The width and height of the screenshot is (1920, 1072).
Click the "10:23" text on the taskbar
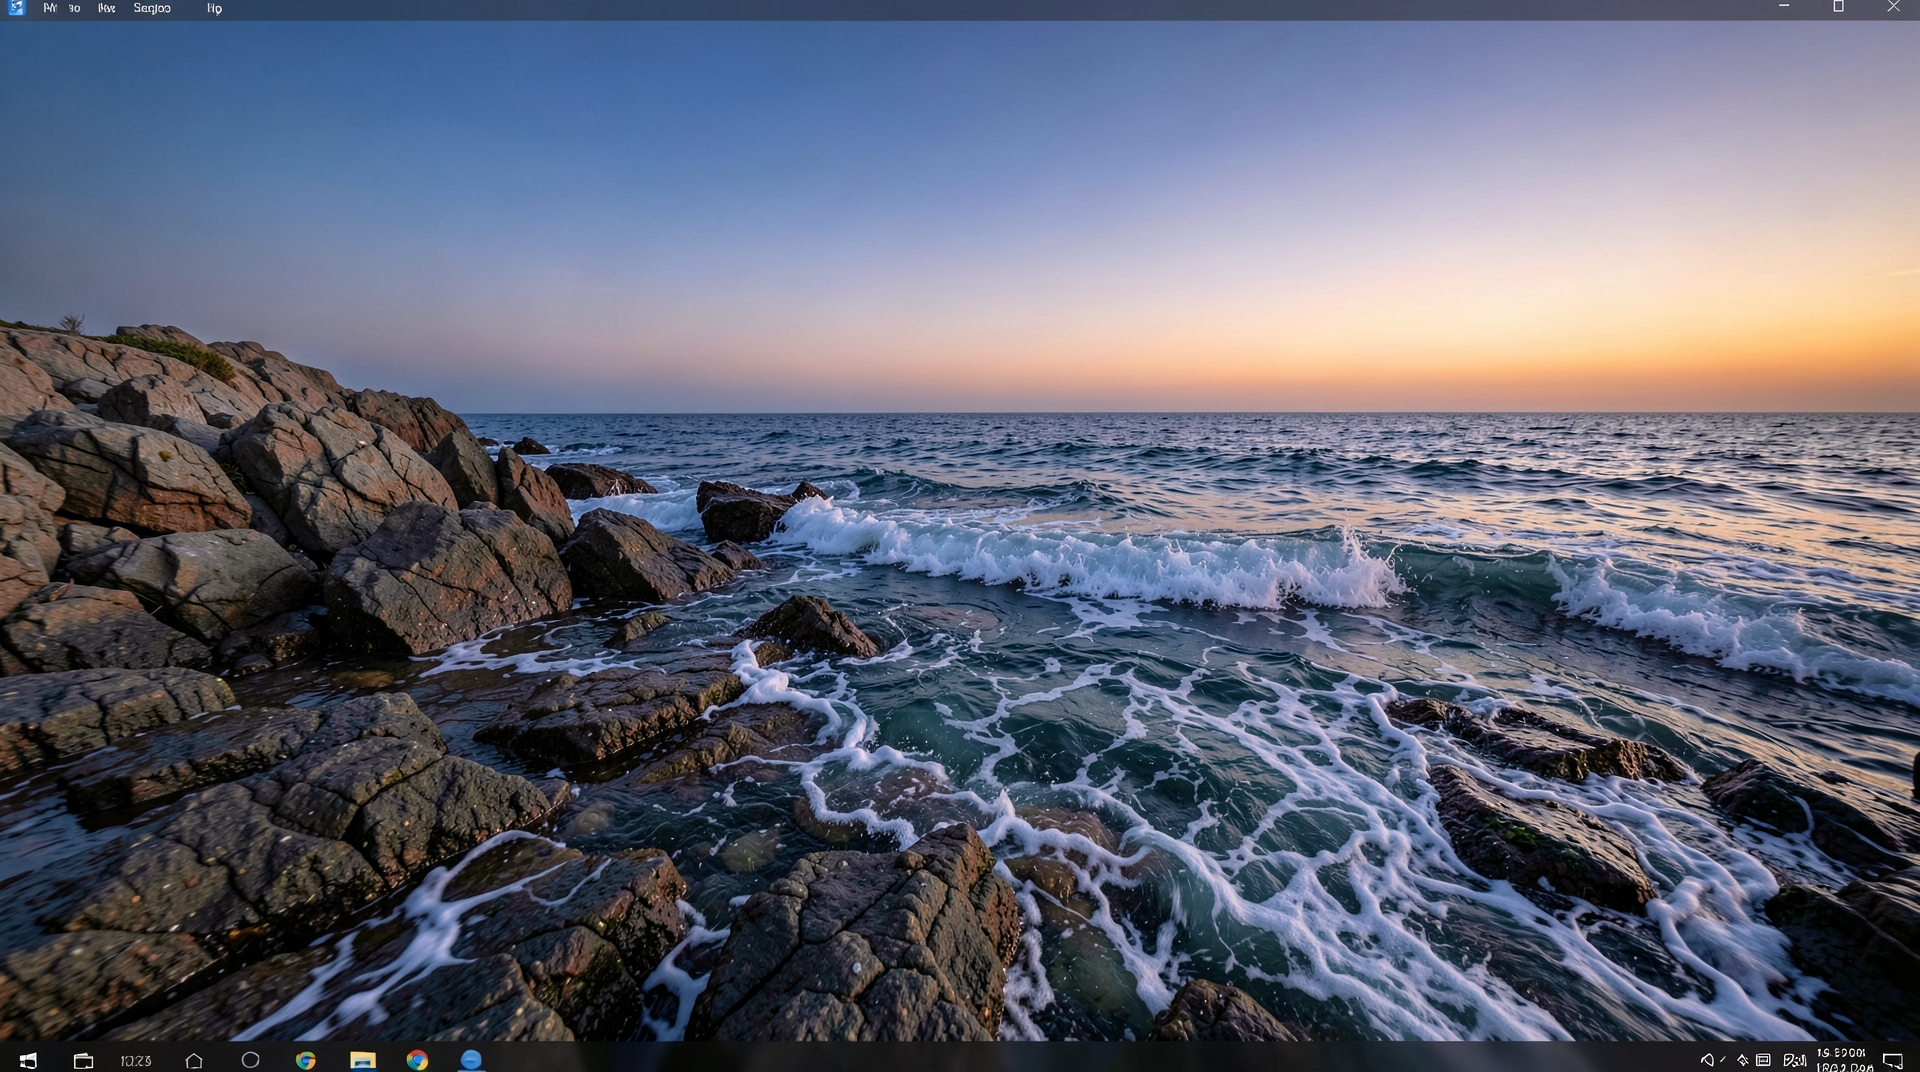coord(135,1061)
